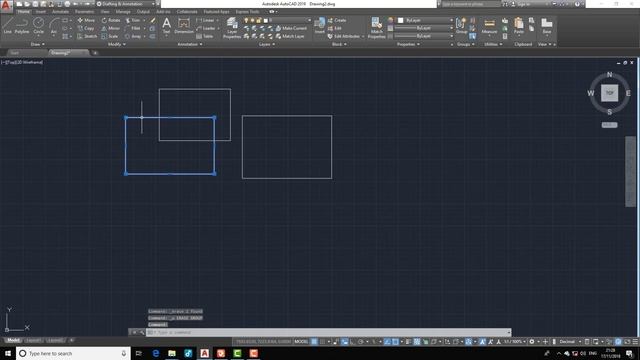The width and height of the screenshot is (640, 360).
Task: Toggle ortho mode in status bar
Action: (x=352, y=341)
